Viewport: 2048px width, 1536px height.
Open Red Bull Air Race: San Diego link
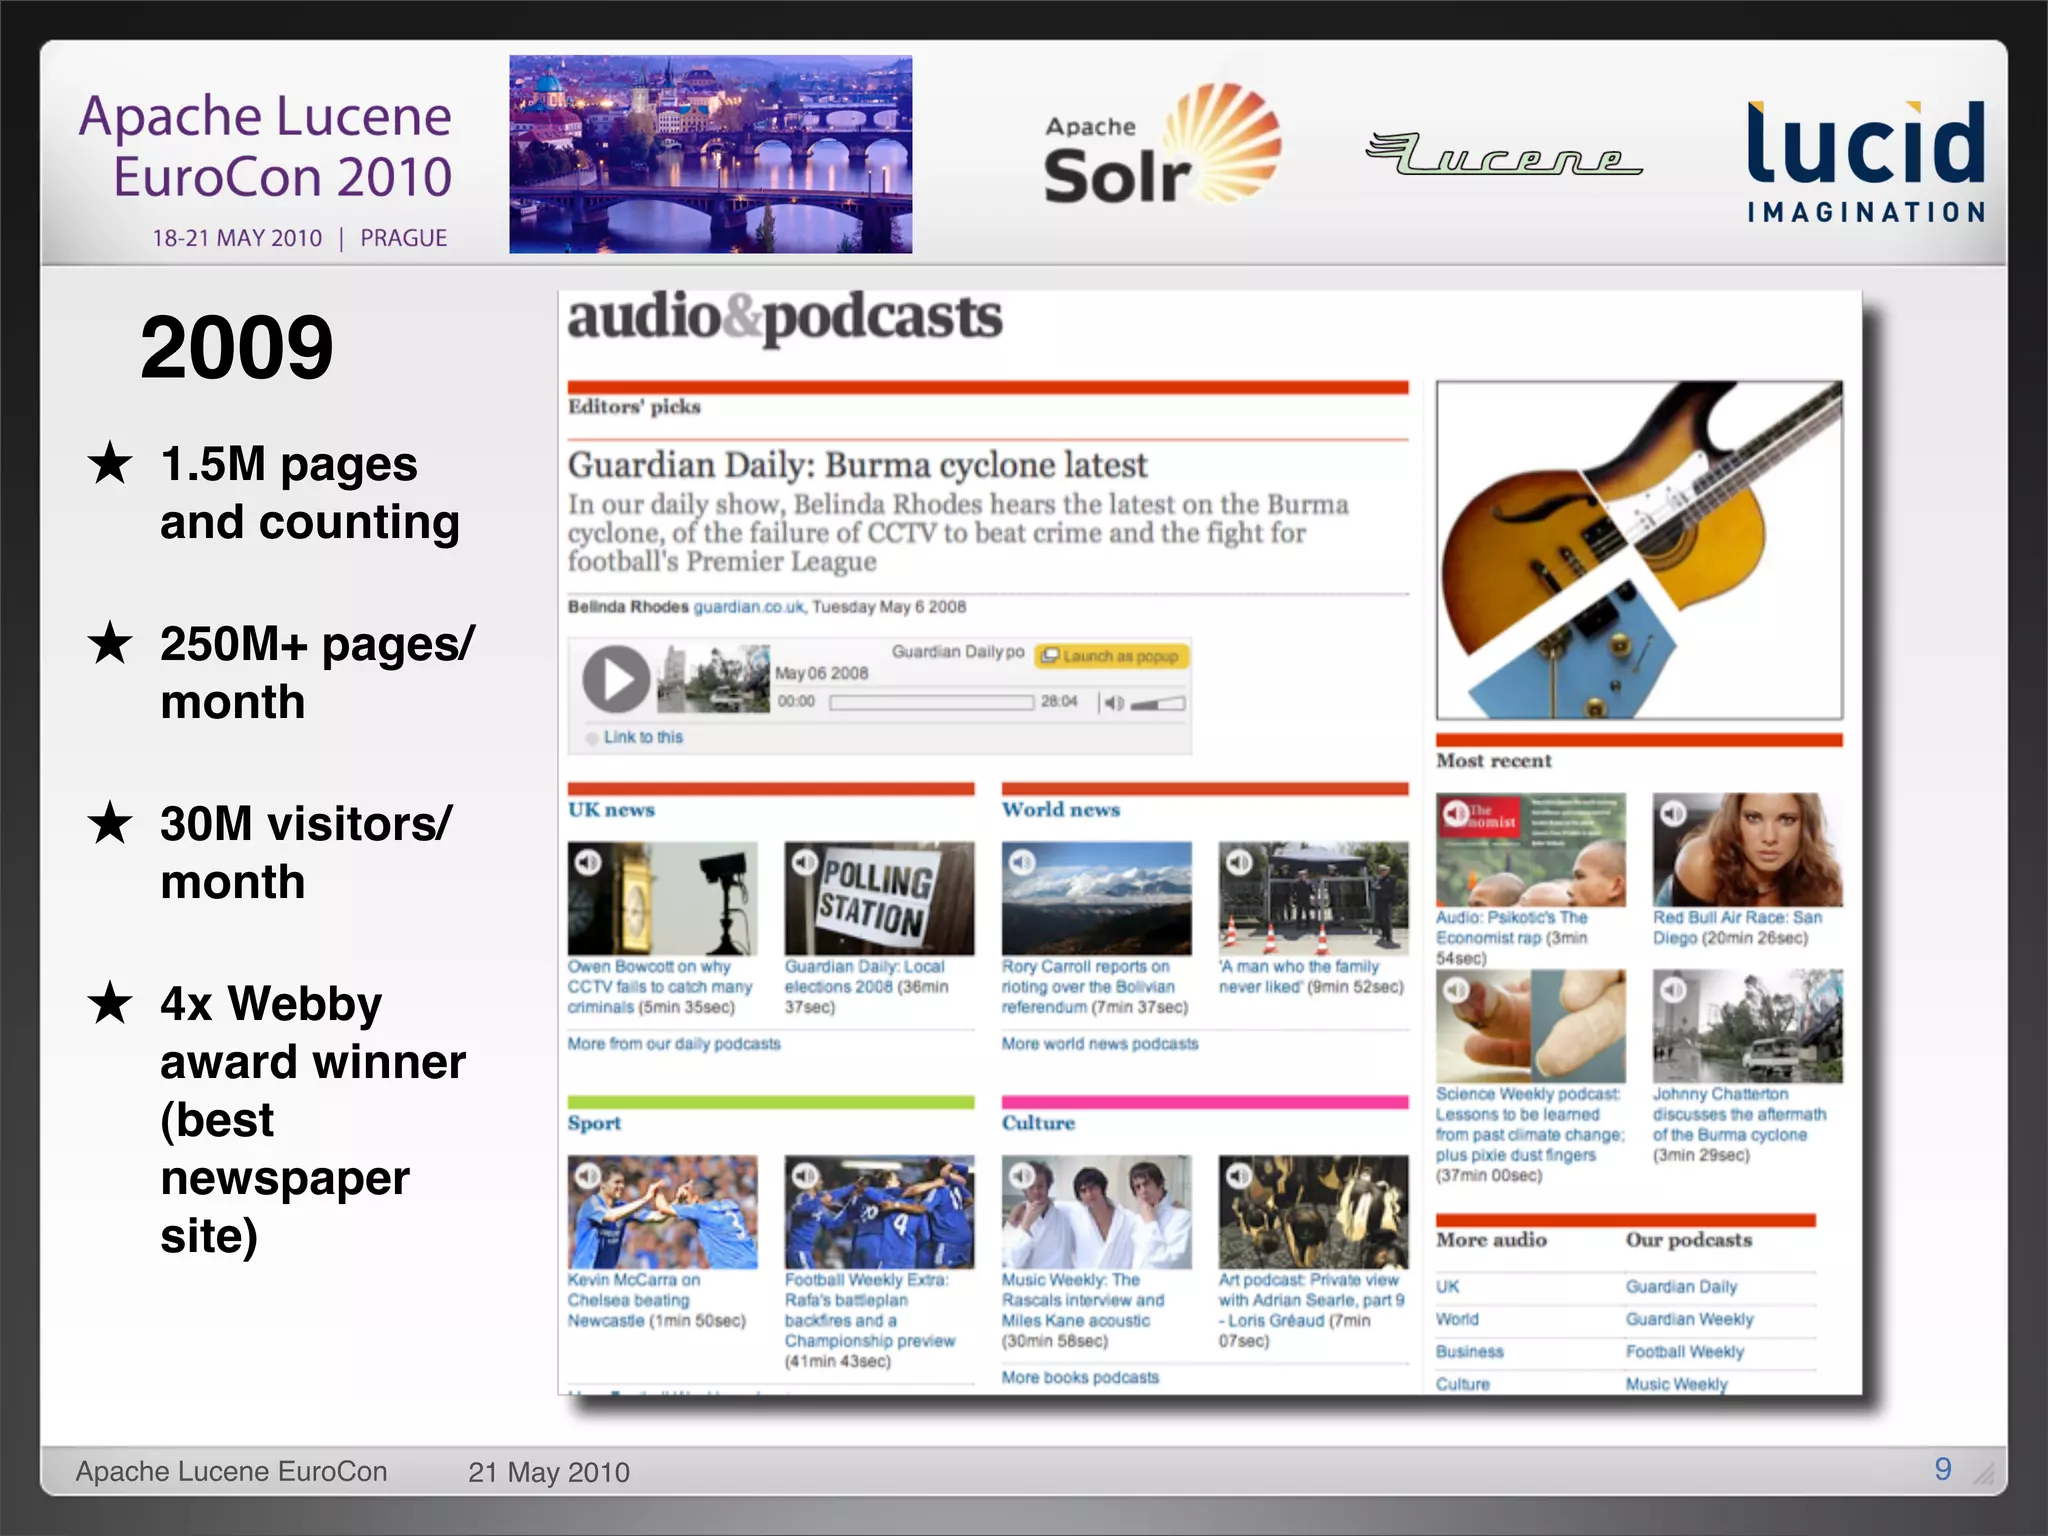pyautogui.click(x=1737, y=928)
